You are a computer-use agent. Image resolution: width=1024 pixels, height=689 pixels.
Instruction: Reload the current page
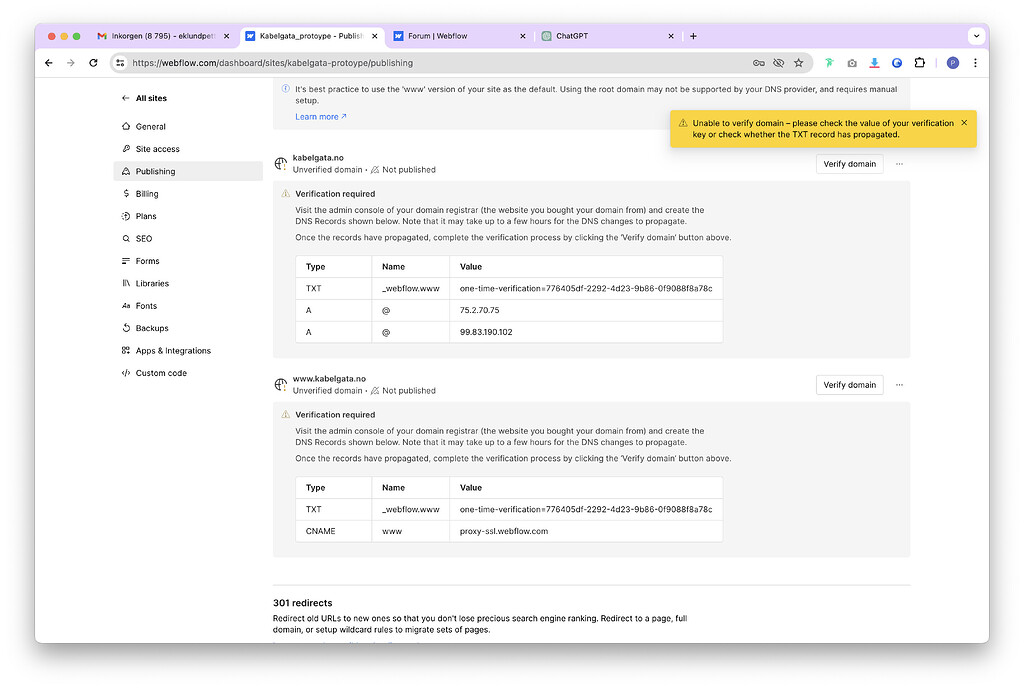pyautogui.click(x=93, y=63)
